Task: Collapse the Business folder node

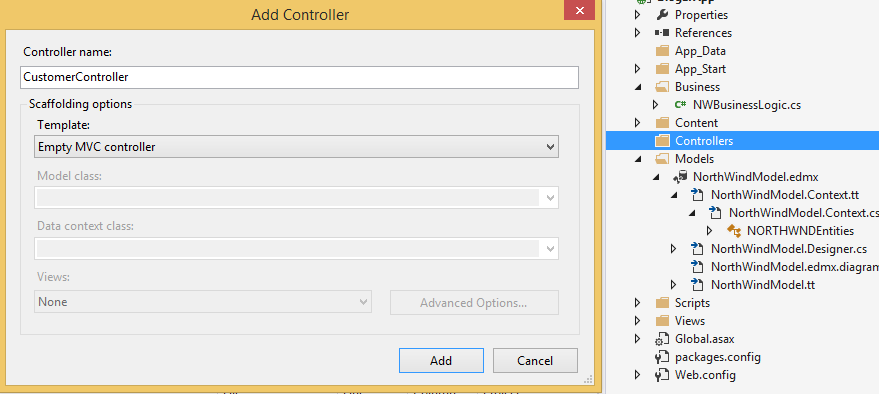Action: click(x=637, y=87)
